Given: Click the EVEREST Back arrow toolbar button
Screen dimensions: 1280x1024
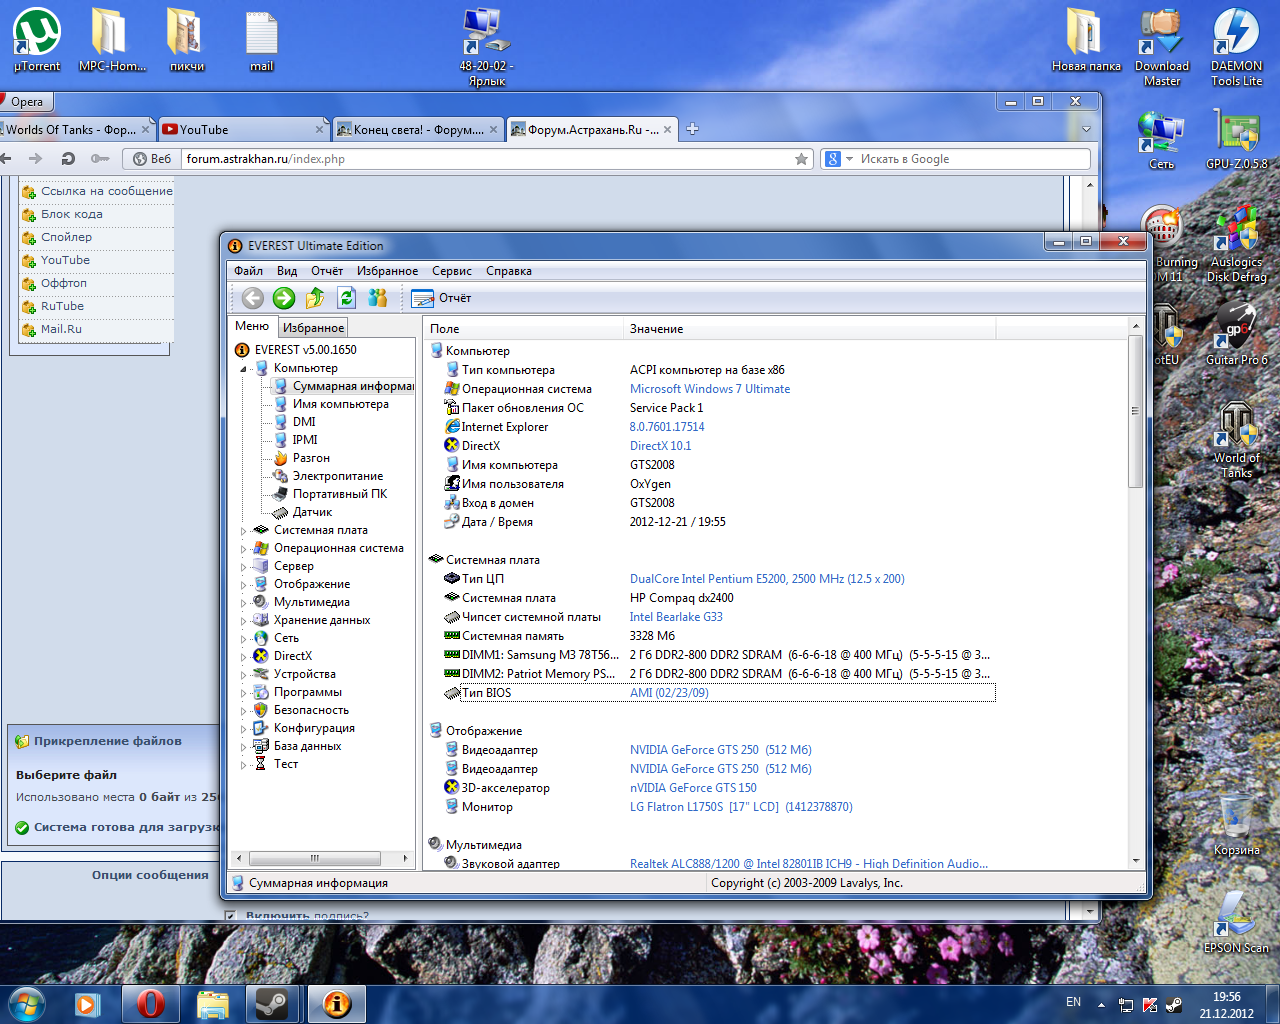Looking at the screenshot, I should point(253,298).
